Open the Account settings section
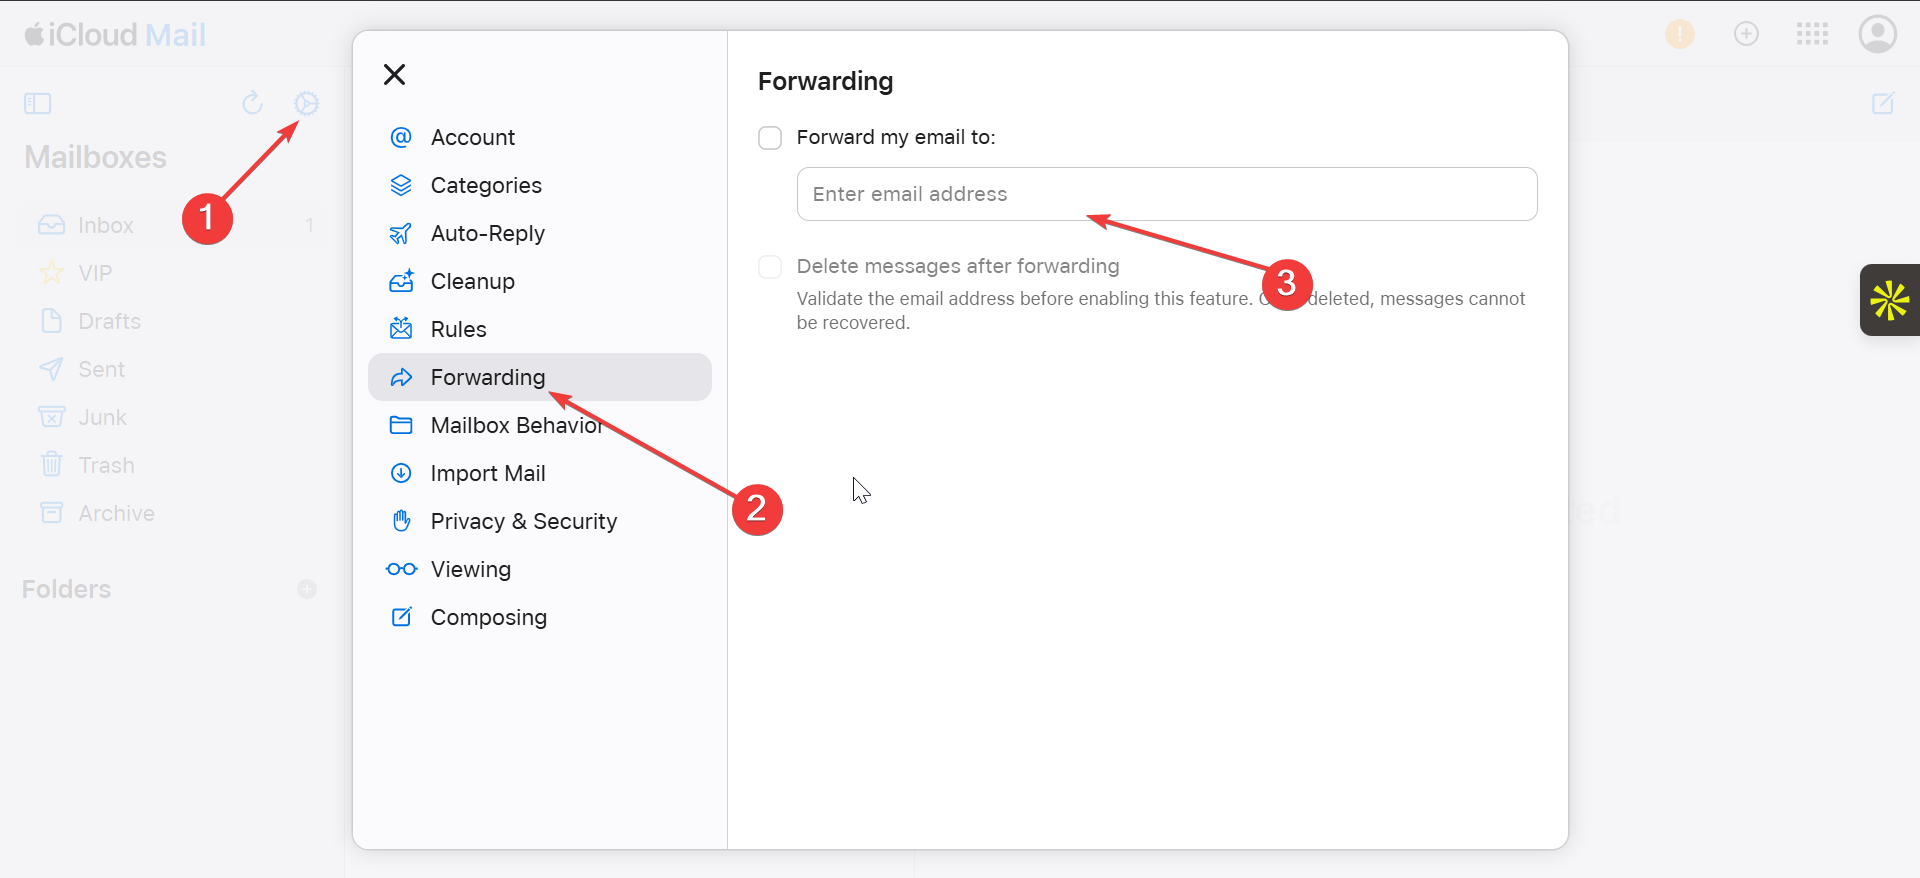 click(472, 137)
